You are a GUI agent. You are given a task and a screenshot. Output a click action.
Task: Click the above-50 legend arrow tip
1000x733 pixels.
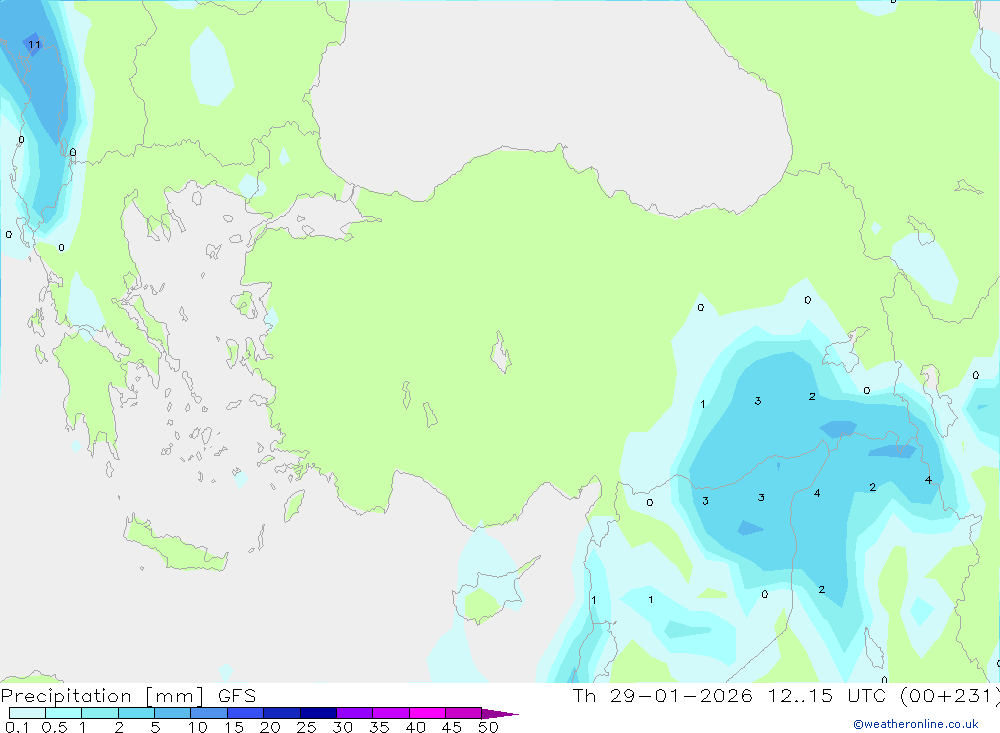[x=500, y=713]
